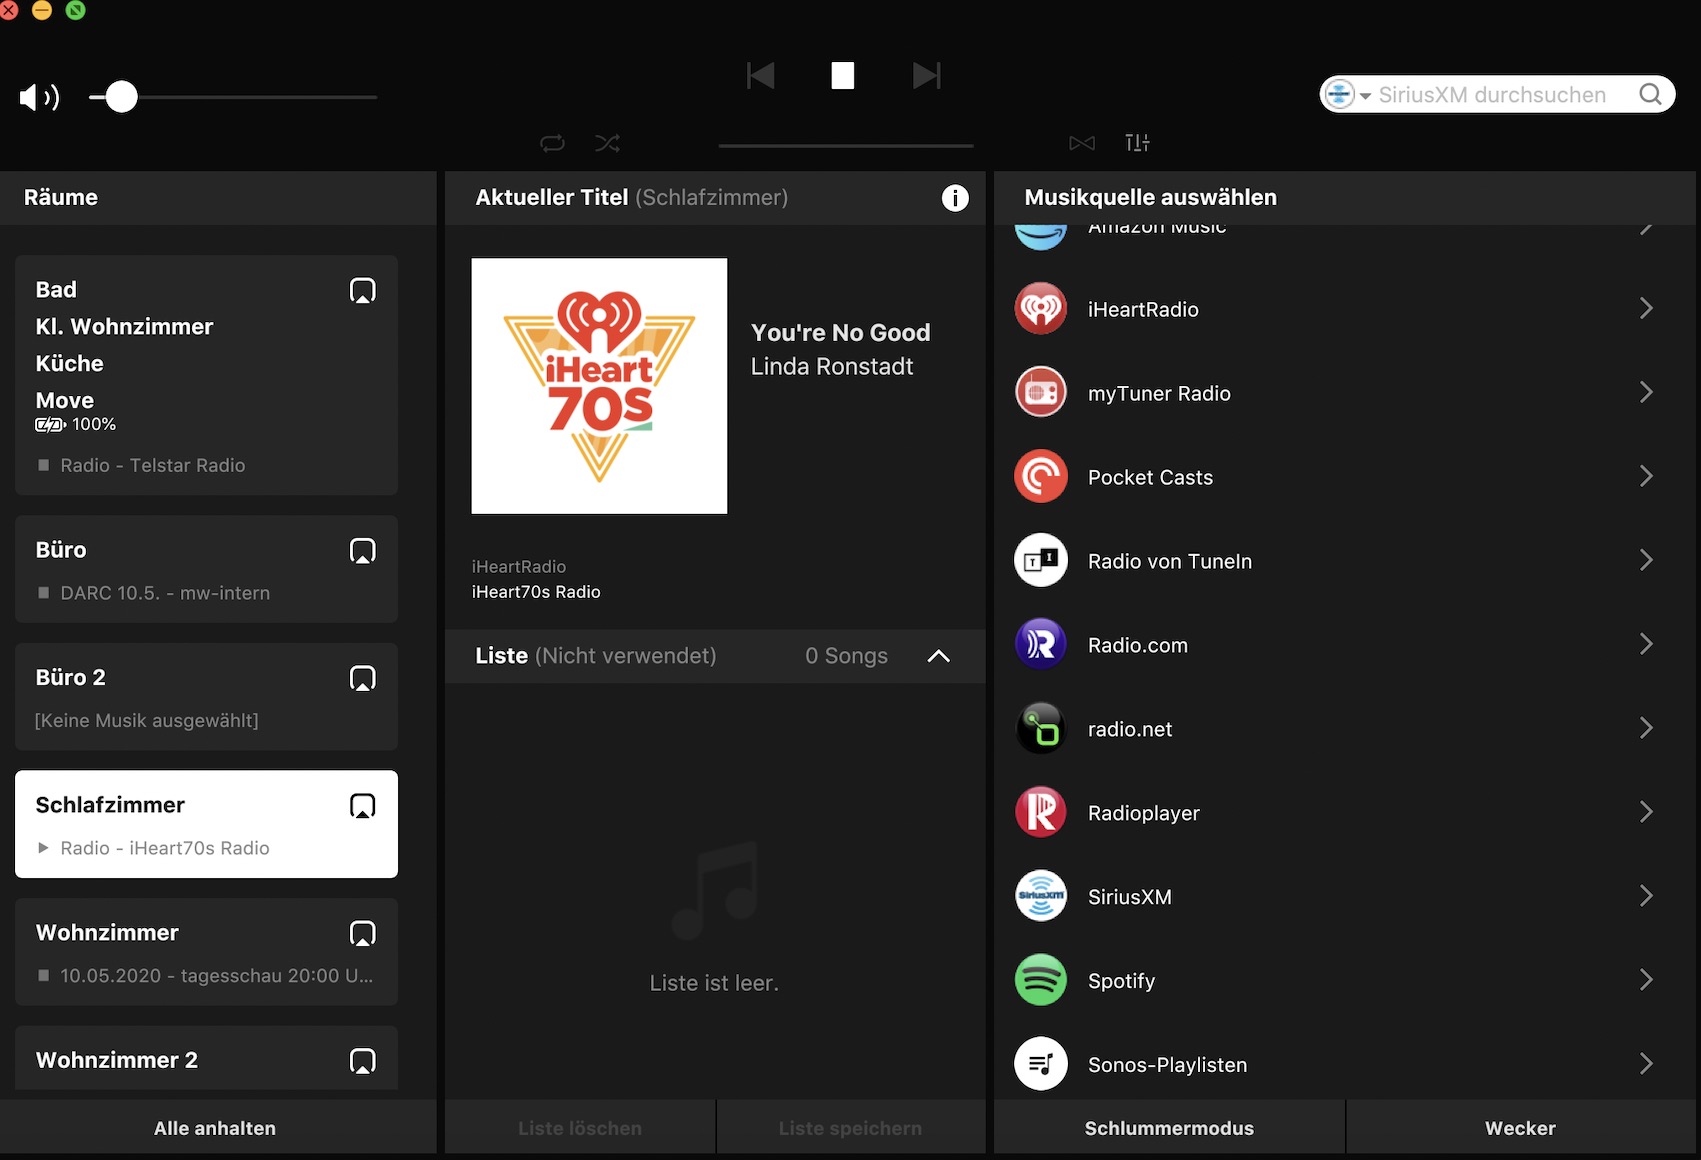Stop playback with the stop button
Screen dimensions: 1701x1160
[x=843, y=76]
